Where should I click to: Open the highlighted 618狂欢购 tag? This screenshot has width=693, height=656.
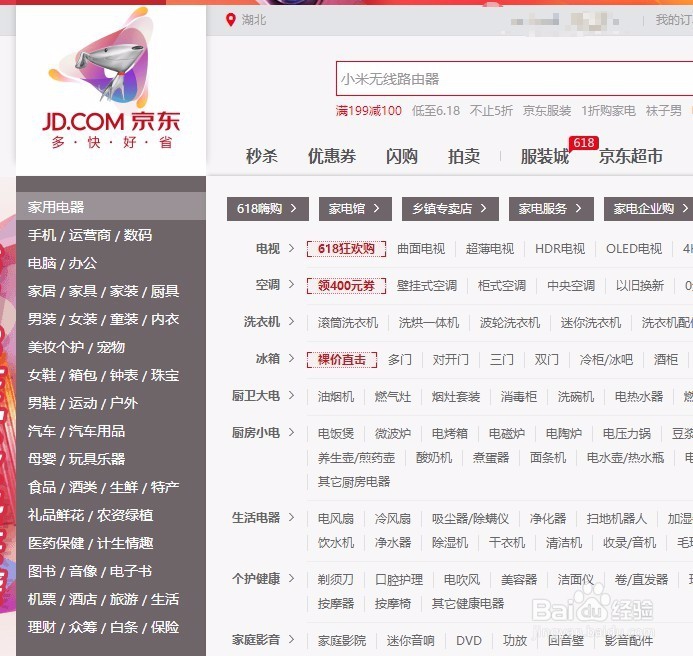click(346, 249)
